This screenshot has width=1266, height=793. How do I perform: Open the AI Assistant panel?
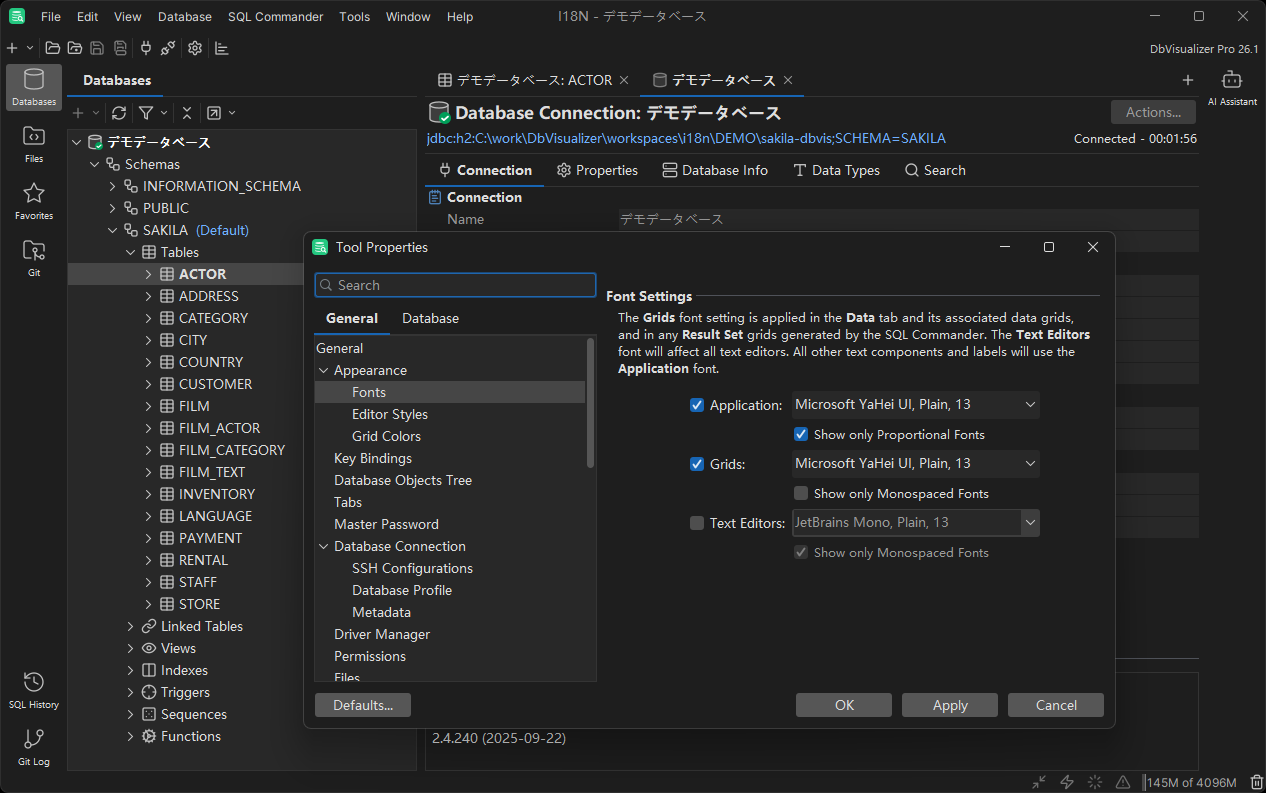[1232, 87]
